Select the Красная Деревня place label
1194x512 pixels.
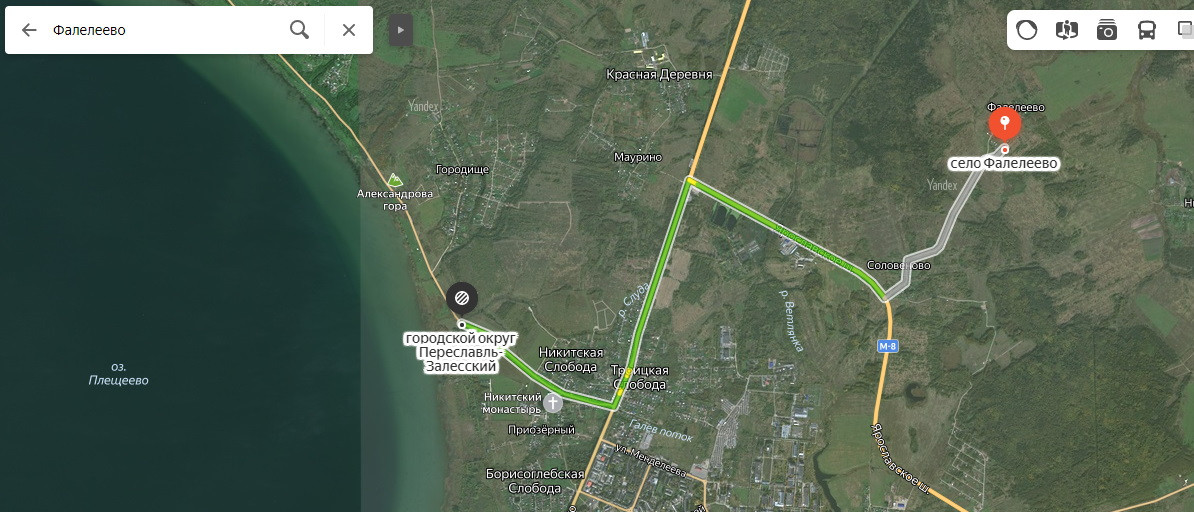click(659, 74)
